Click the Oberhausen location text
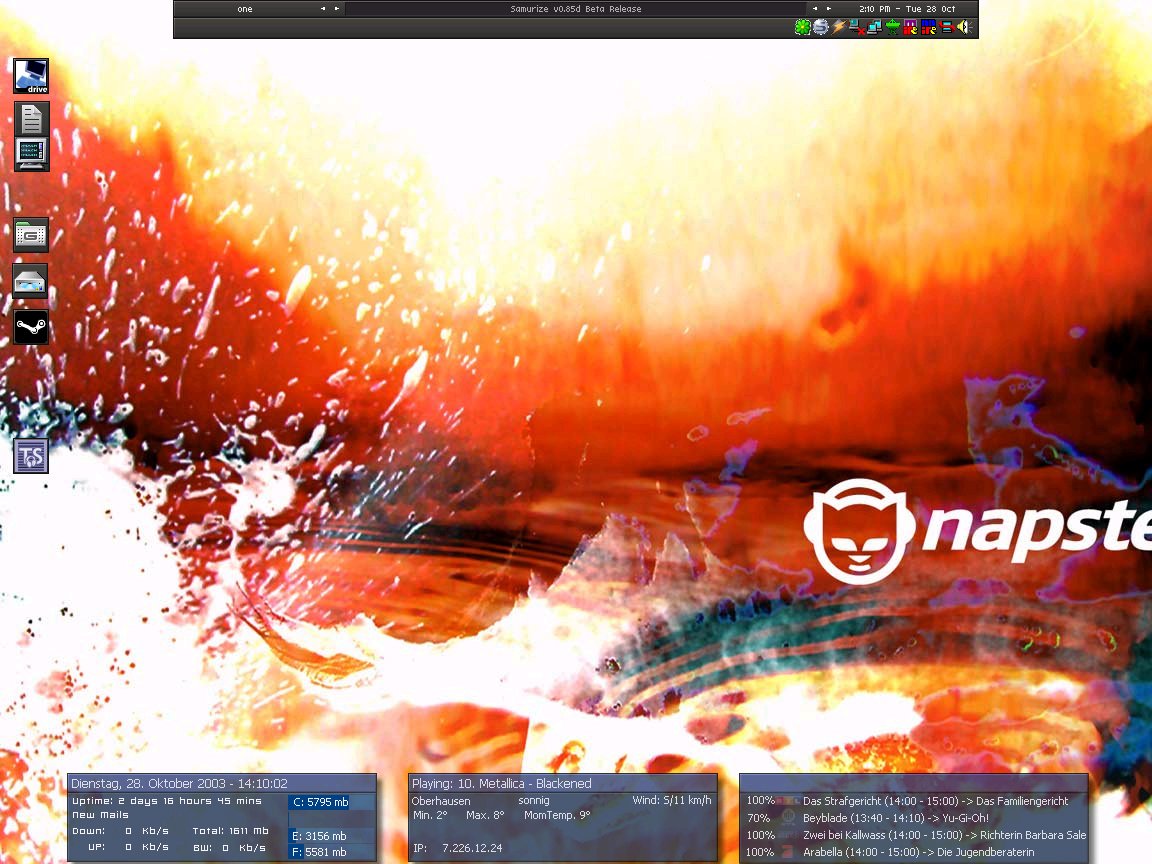Image resolution: width=1152 pixels, height=864 pixels. coord(441,801)
